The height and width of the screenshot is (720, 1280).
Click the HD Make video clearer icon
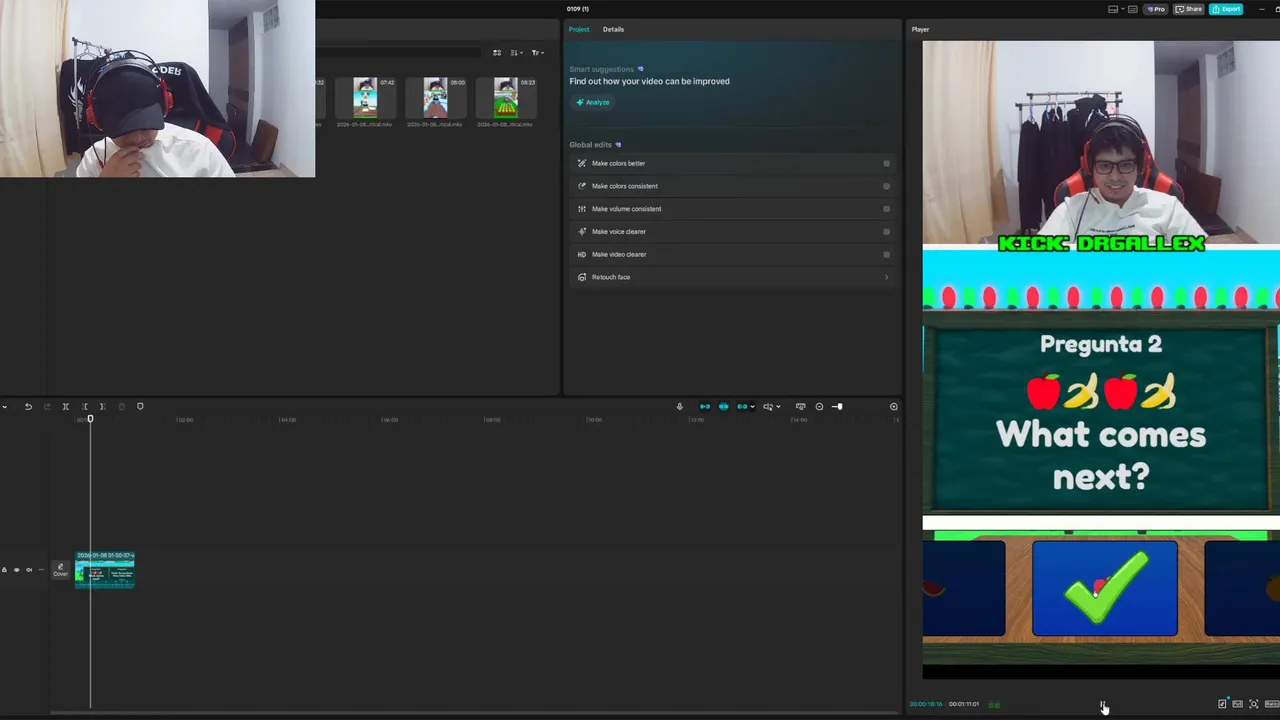582,254
